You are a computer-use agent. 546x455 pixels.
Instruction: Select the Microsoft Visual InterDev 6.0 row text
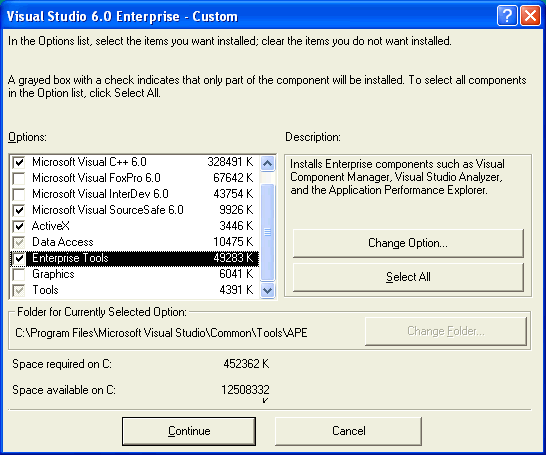pos(100,194)
